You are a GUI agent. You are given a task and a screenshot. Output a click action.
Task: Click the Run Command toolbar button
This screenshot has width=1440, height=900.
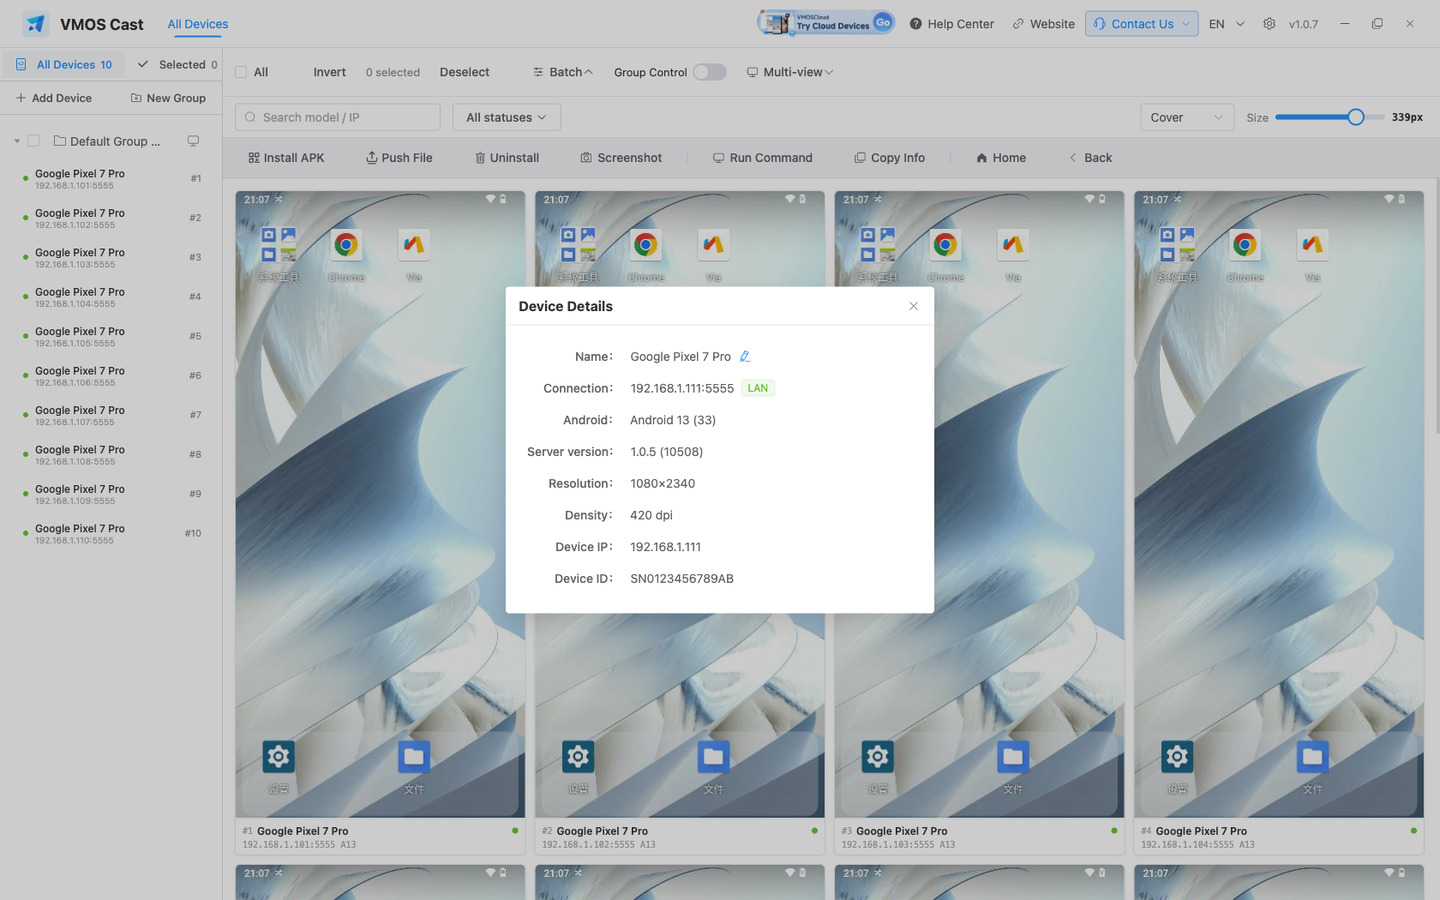pyautogui.click(x=762, y=158)
